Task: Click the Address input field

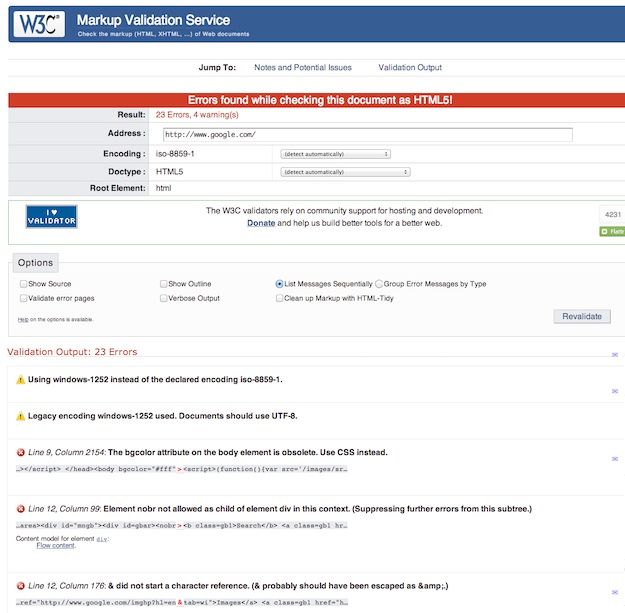Action: point(368,135)
